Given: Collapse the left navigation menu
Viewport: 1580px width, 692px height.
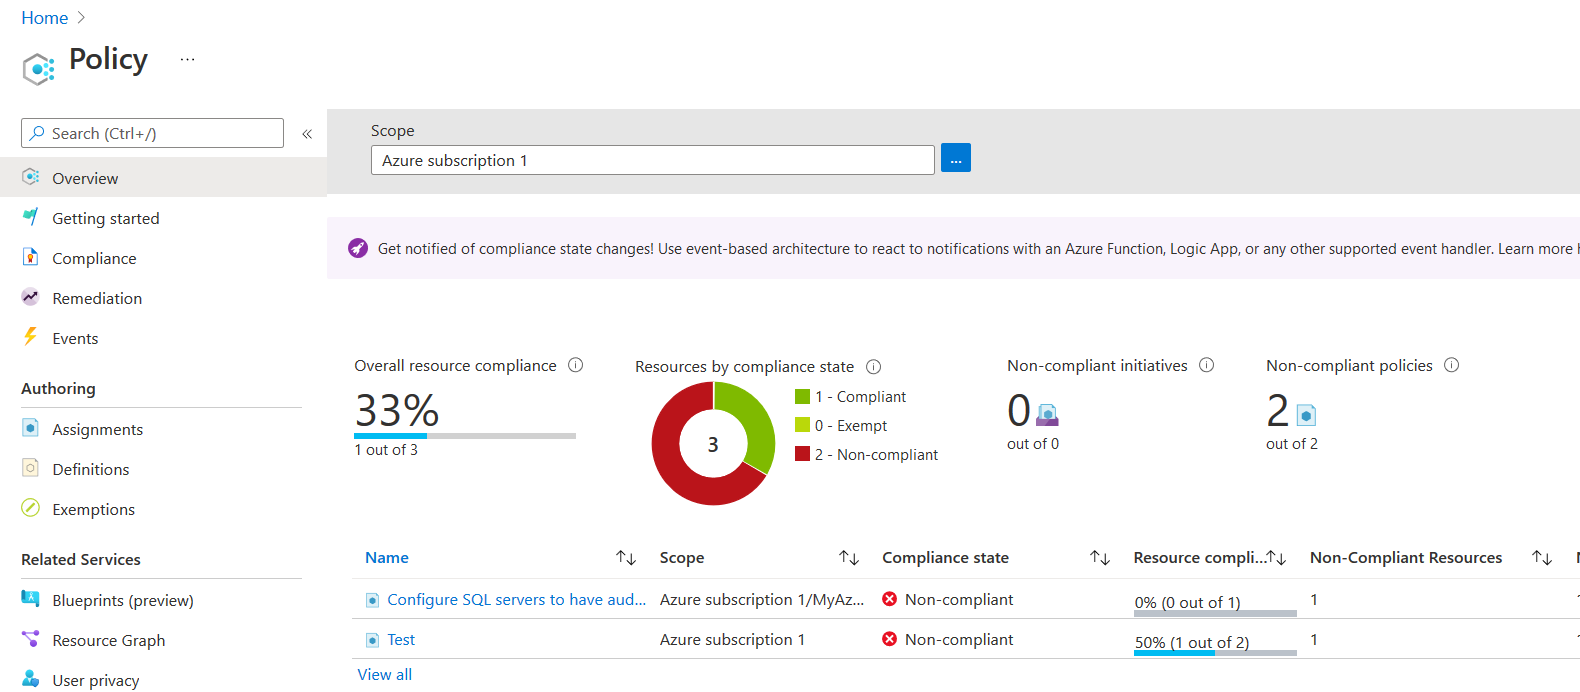Looking at the screenshot, I should pos(307,134).
